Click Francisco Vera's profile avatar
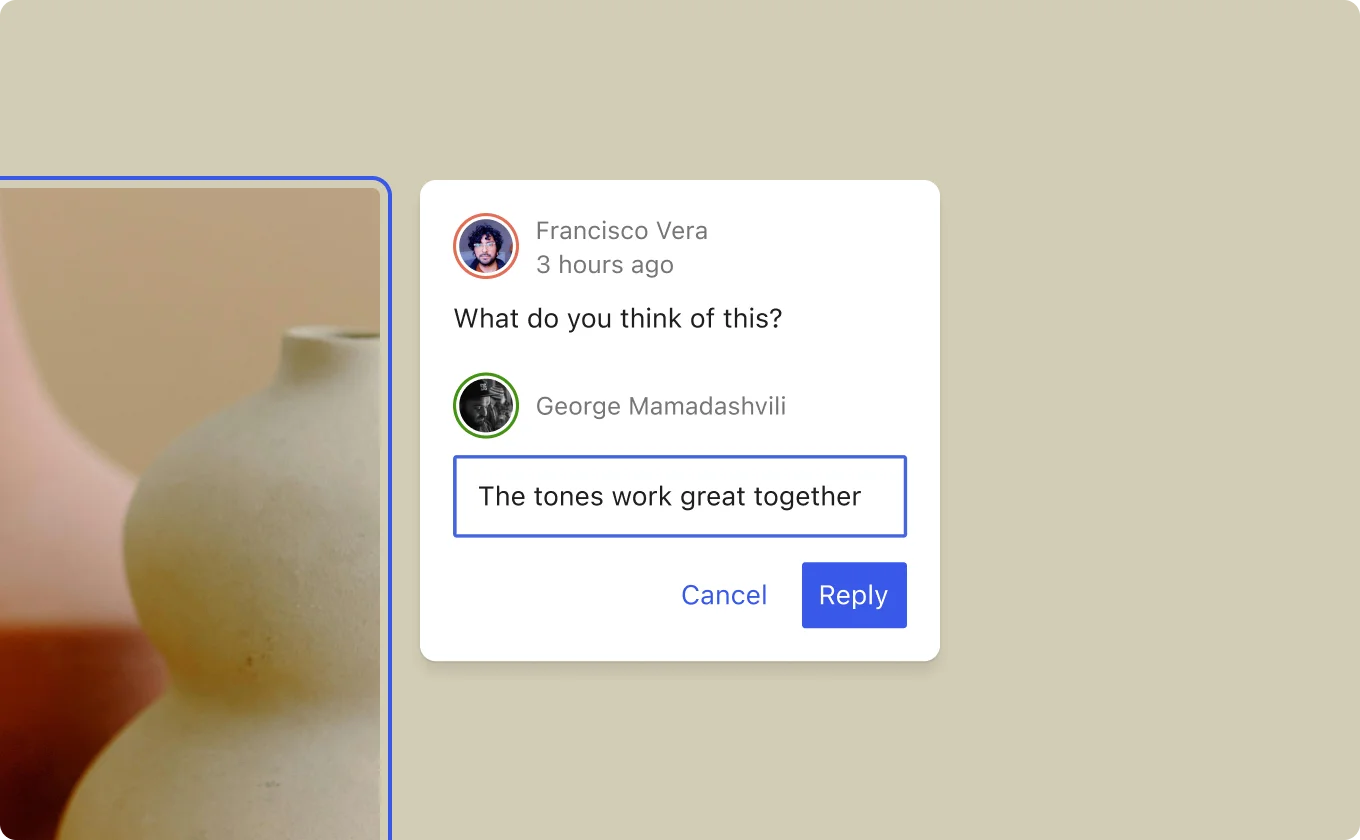Viewport: 1360px width, 840px height. click(485, 245)
